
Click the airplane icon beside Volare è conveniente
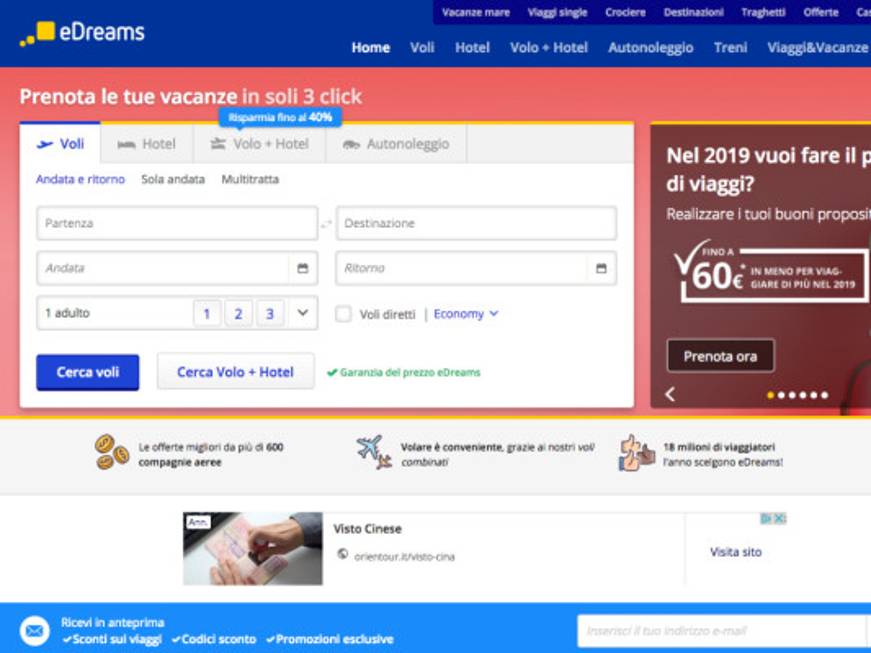click(374, 452)
